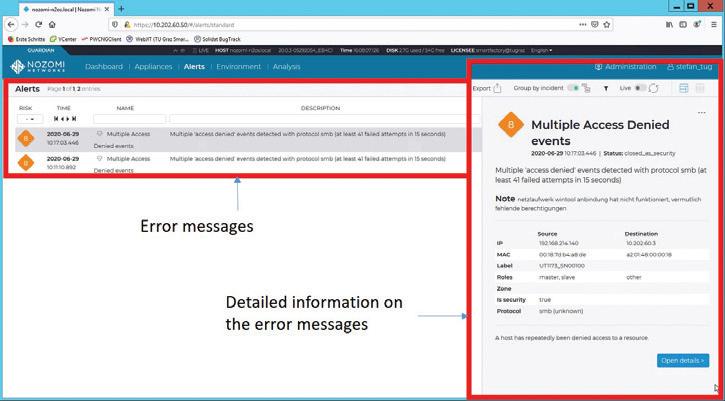Open the Dashboard menu
The width and height of the screenshot is (725, 401).
[x=104, y=67]
